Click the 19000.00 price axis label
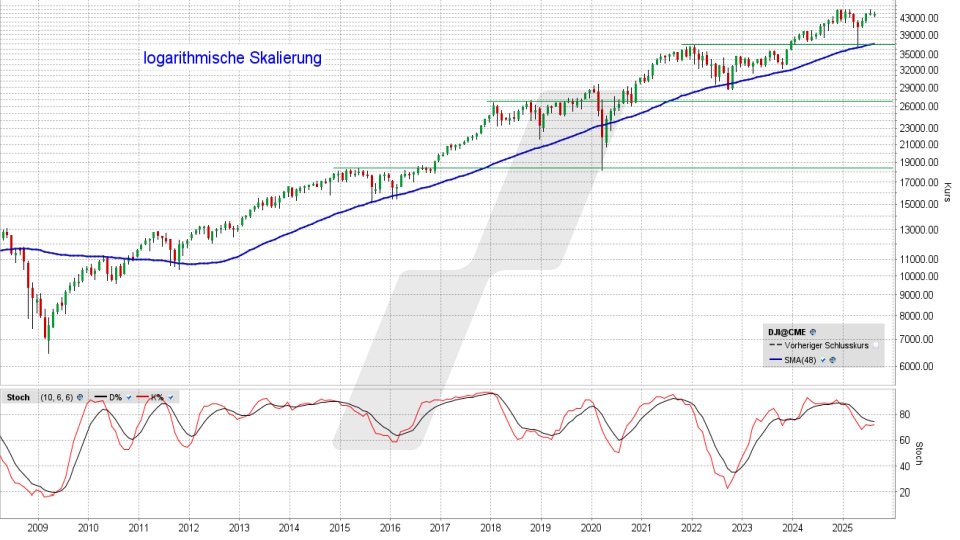This screenshot has height=540, width=960. click(x=919, y=162)
